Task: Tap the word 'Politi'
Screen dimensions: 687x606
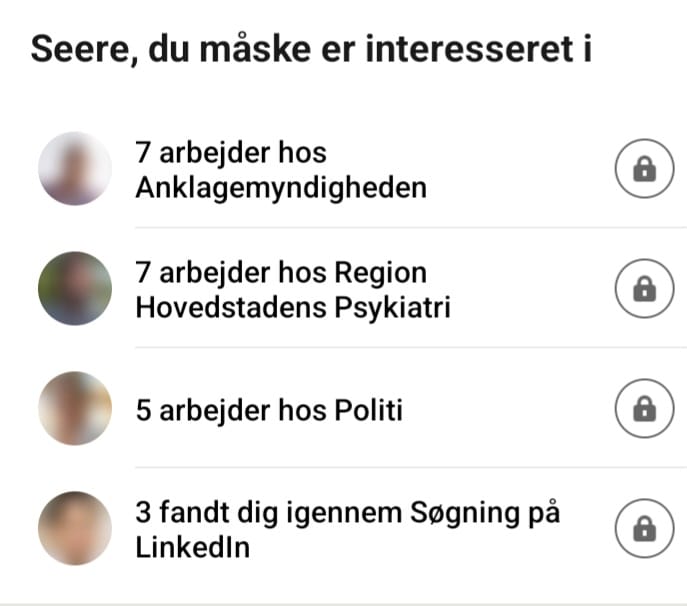Action: [368, 410]
